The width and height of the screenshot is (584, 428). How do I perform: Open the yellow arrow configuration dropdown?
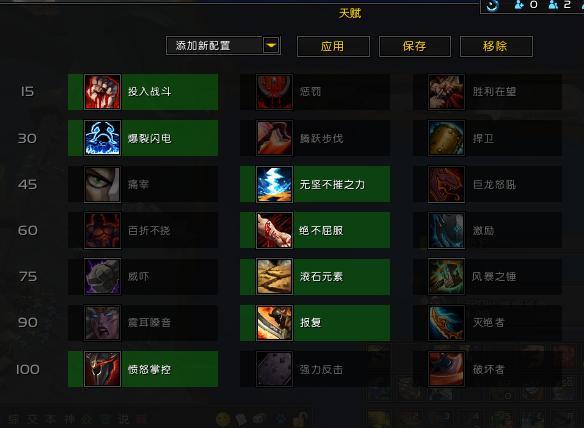[x=271, y=45]
